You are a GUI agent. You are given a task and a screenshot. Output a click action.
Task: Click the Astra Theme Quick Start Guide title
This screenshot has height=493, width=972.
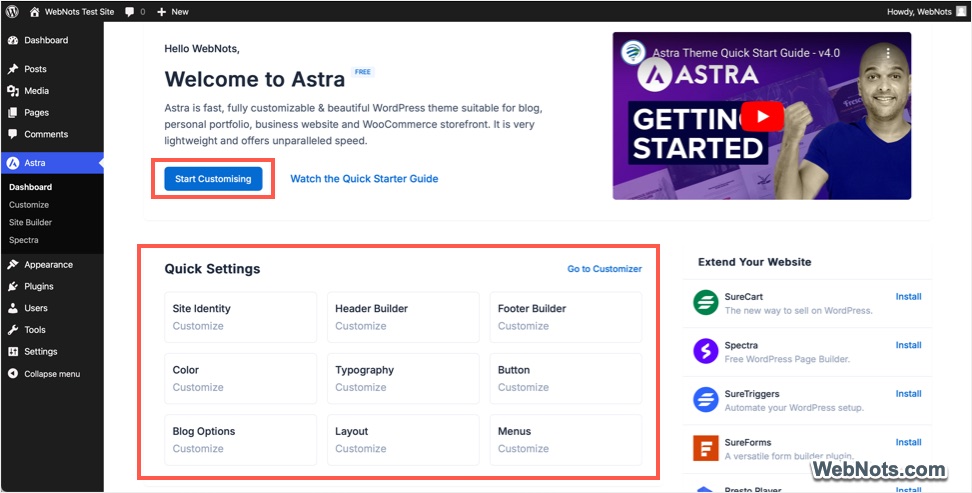point(746,53)
